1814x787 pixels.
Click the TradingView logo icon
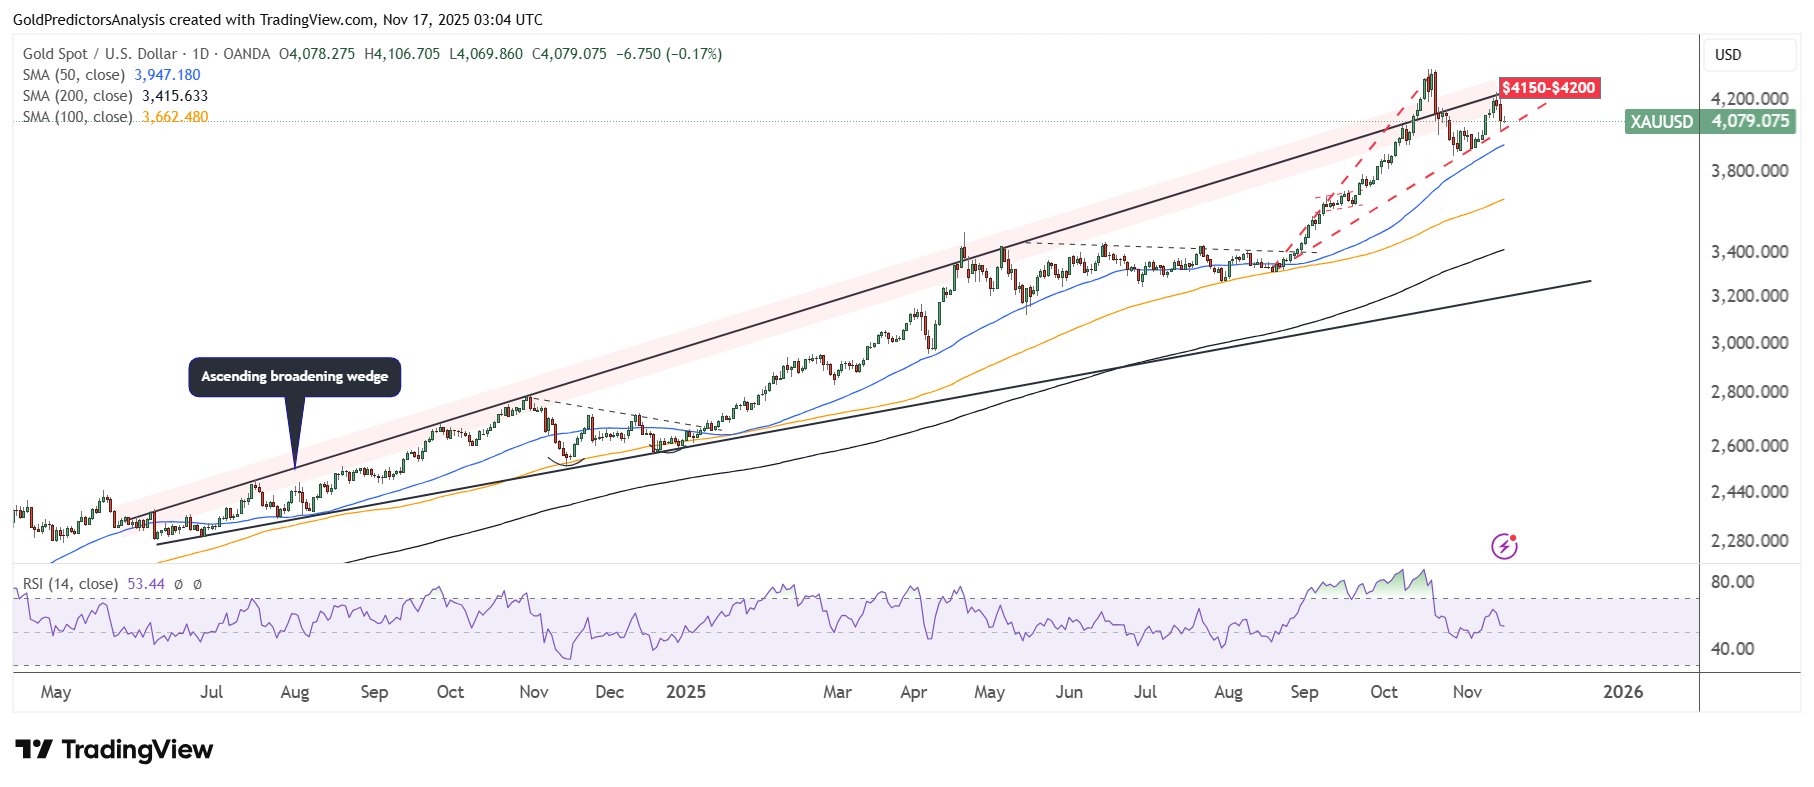(x=34, y=750)
